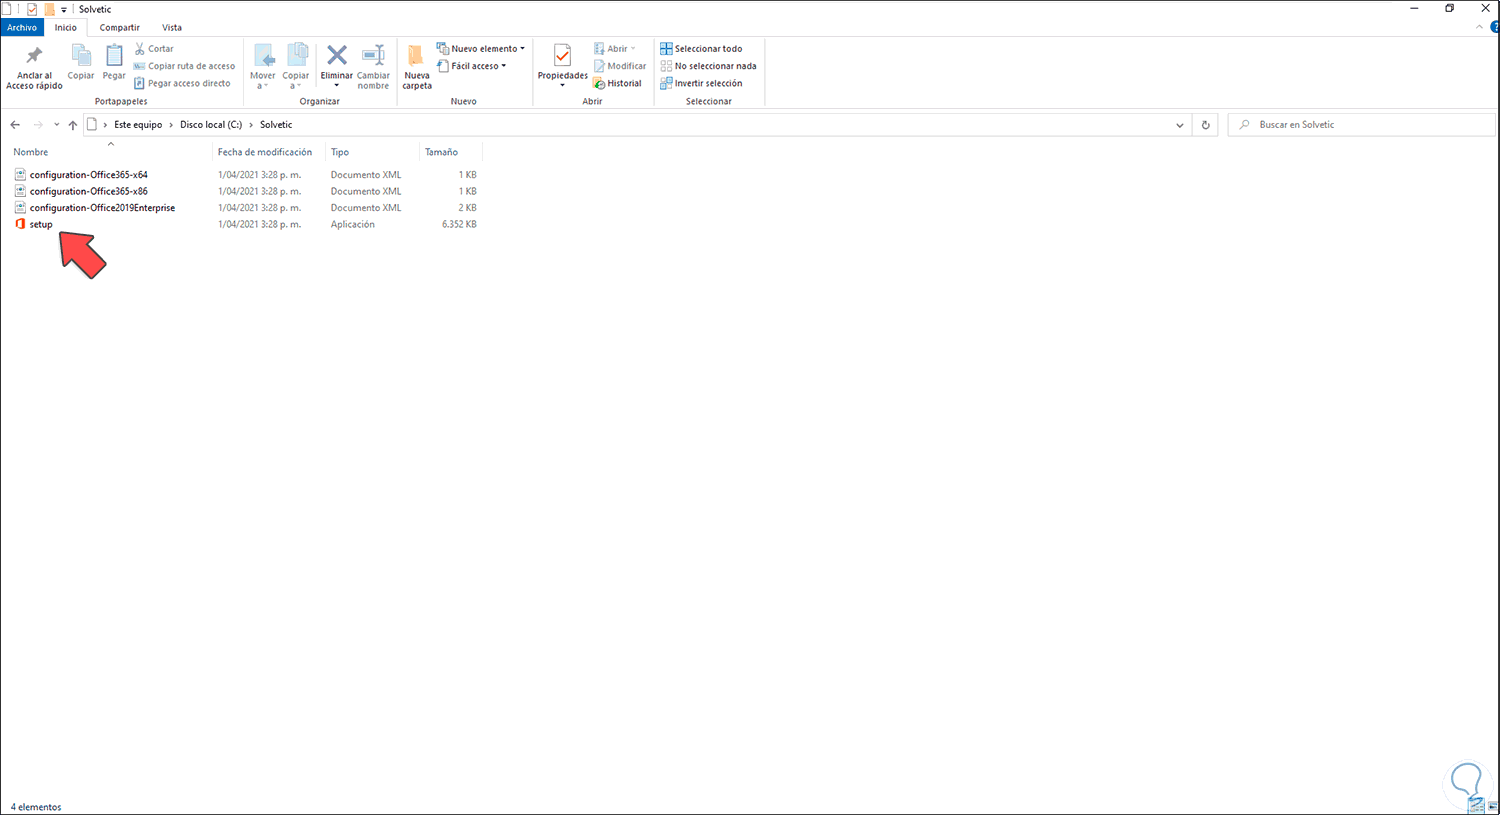The width and height of the screenshot is (1500, 815).
Task: Click the Solvetic breadcrumb in the address bar
Action: point(276,125)
